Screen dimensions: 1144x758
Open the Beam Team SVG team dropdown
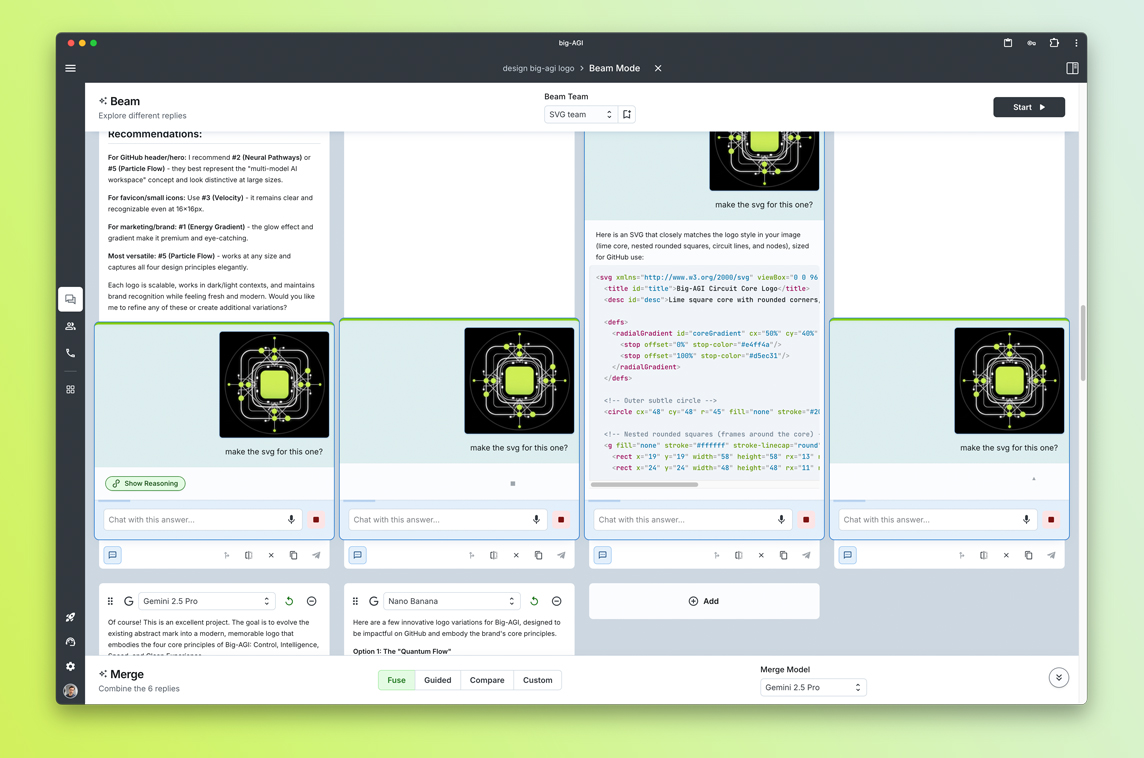[x=580, y=115]
